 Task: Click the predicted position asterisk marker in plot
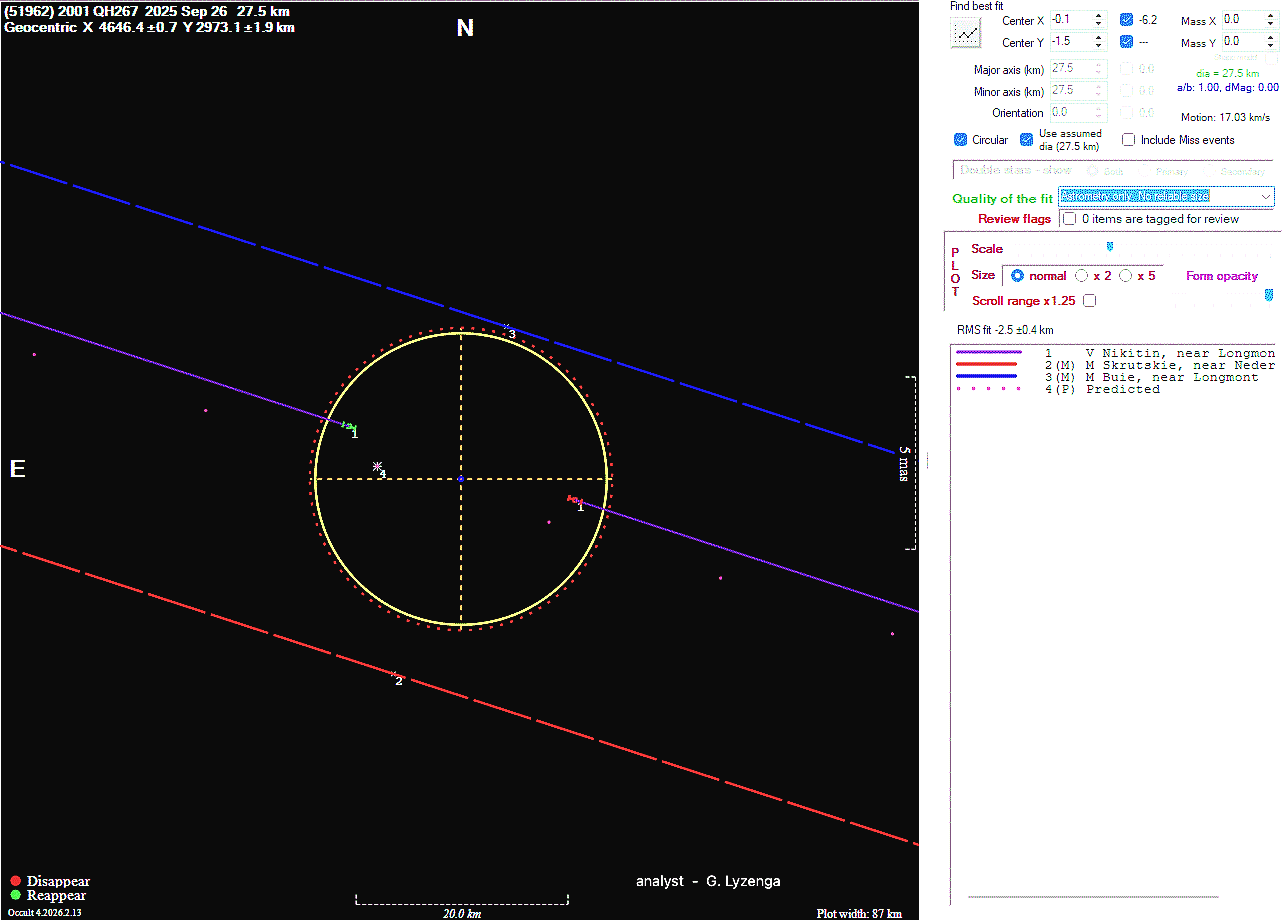click(377, 466)
